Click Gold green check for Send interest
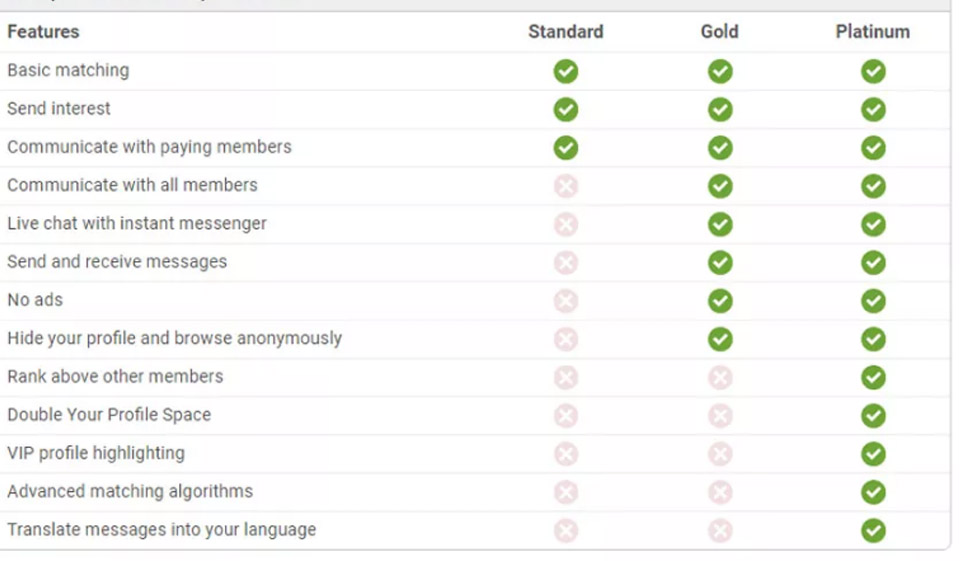The width and height of the screenshot is (960, 561). [x=720, y=109]
